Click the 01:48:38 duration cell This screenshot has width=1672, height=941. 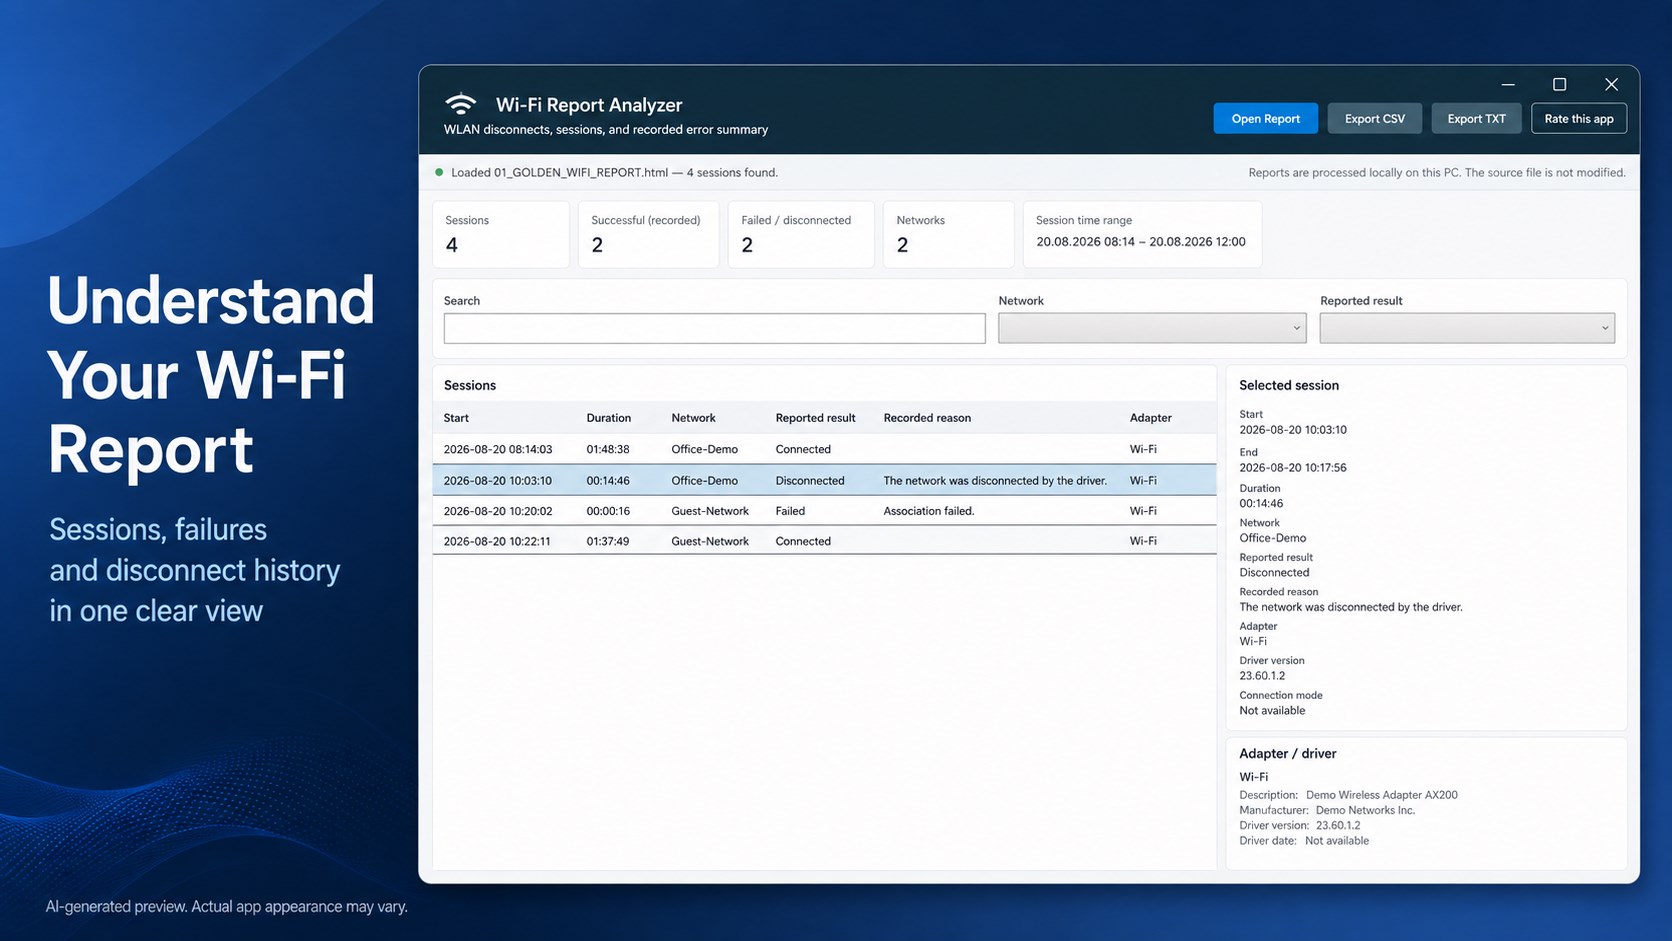608,450
